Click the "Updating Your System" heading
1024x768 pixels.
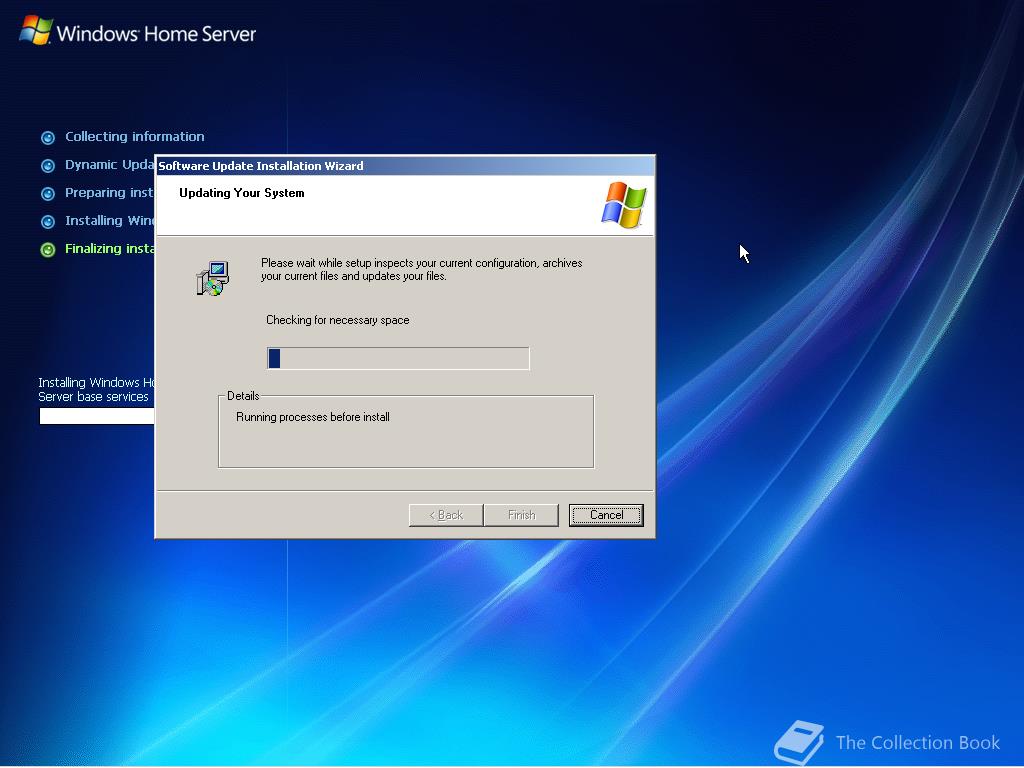242,193
